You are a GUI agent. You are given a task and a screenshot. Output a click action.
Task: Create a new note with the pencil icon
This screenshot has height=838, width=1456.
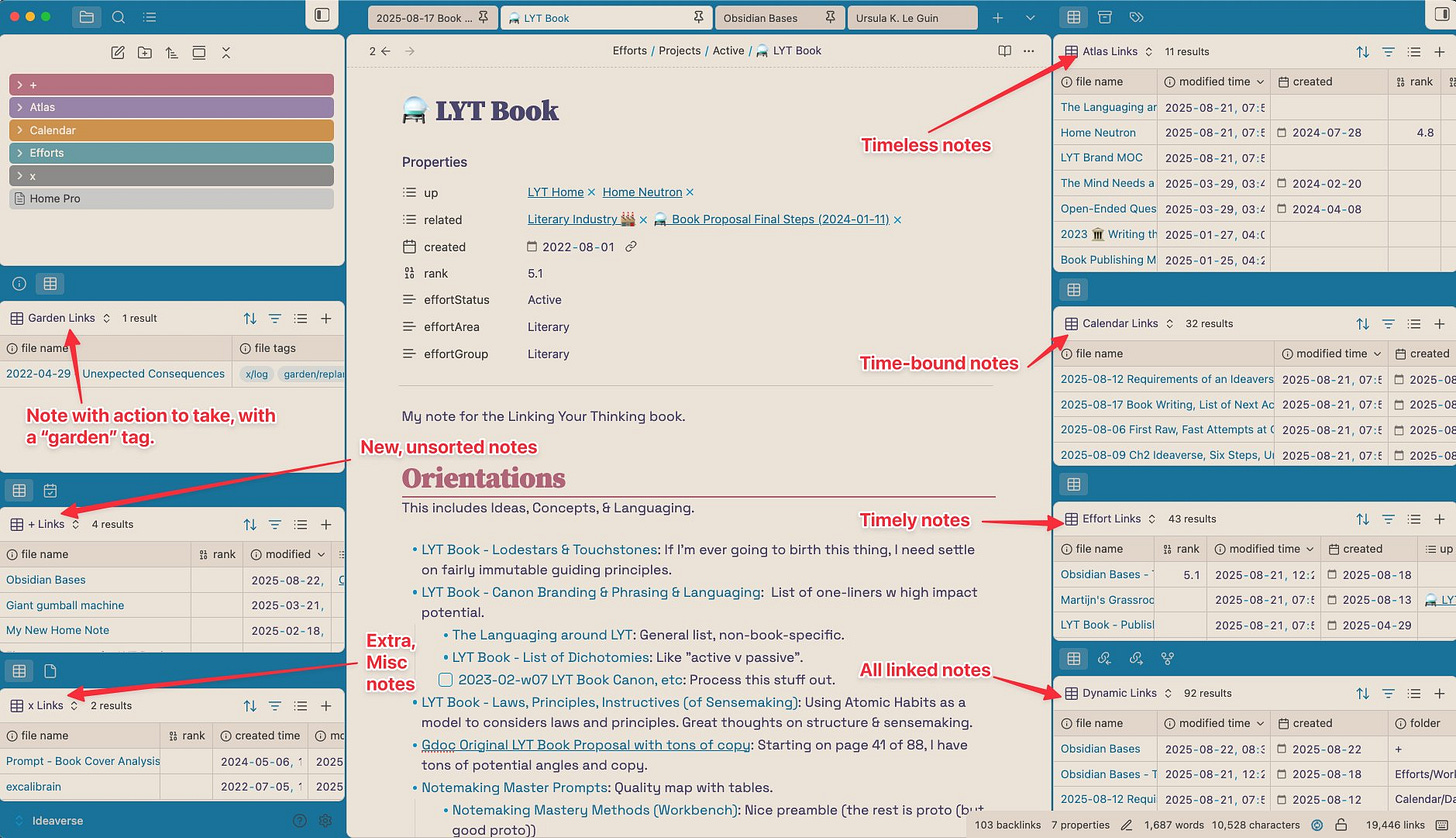(118, 53)
